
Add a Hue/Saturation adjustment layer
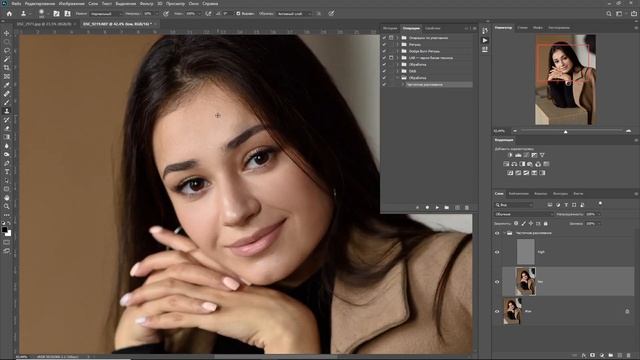pyautogui.click(x=506, y=164)
